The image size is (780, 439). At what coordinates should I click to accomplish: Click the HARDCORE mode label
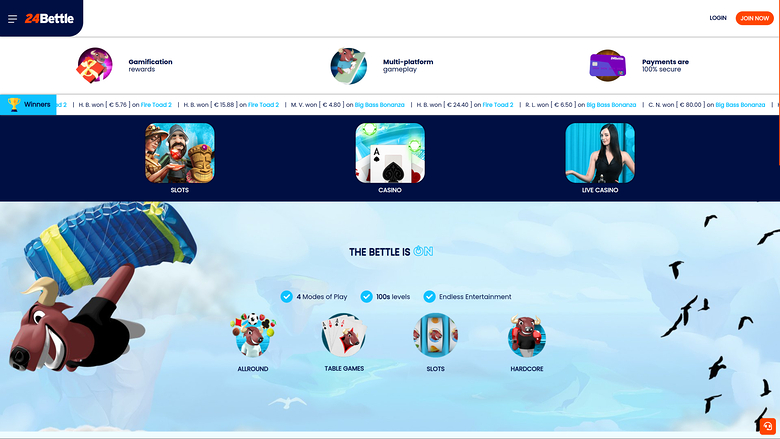(x=527, y=369)
